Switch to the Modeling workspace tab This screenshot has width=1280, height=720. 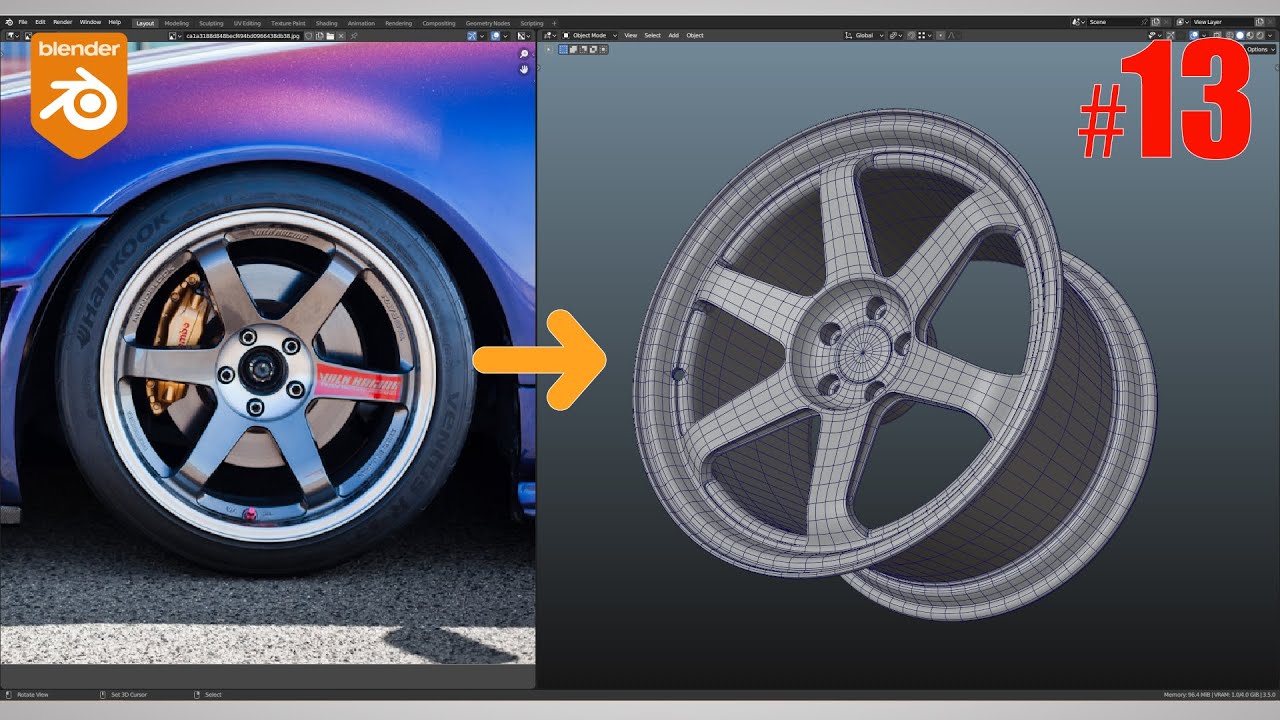[x=176, y=23]
